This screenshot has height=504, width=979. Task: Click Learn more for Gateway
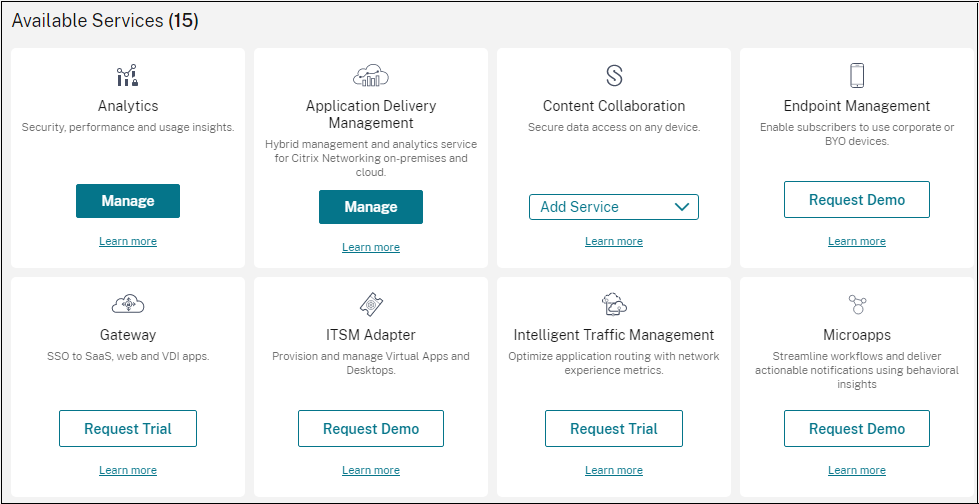click(128, 470)
